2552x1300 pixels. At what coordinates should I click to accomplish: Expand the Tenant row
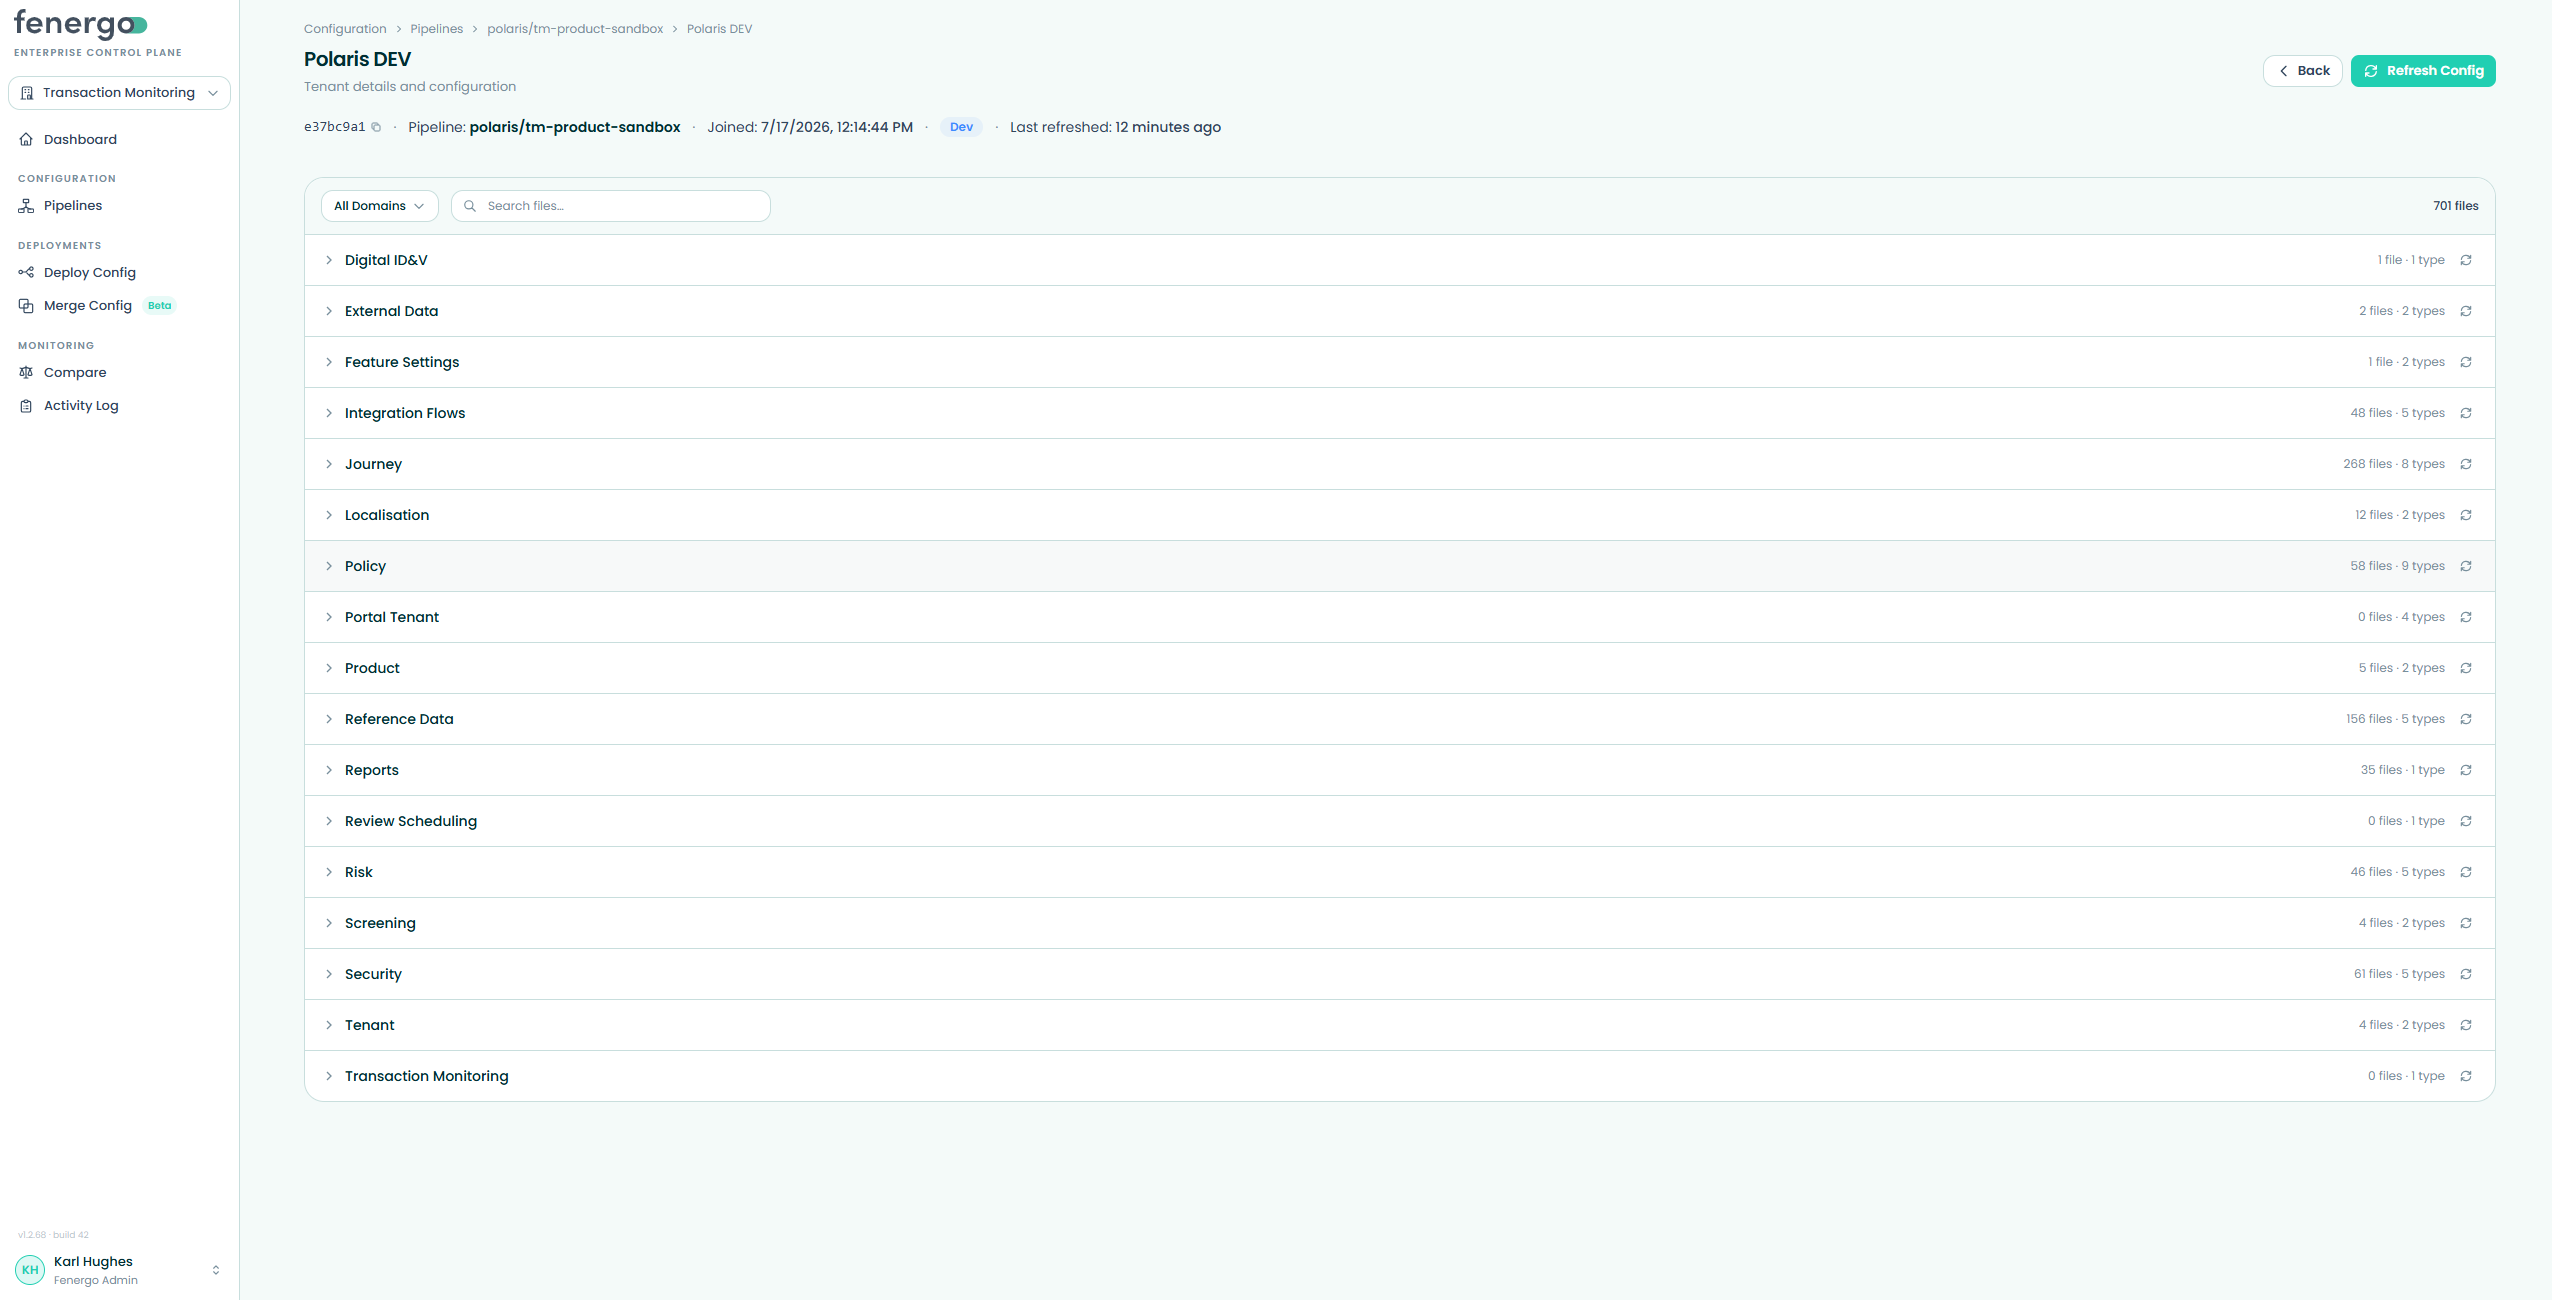329,1025
